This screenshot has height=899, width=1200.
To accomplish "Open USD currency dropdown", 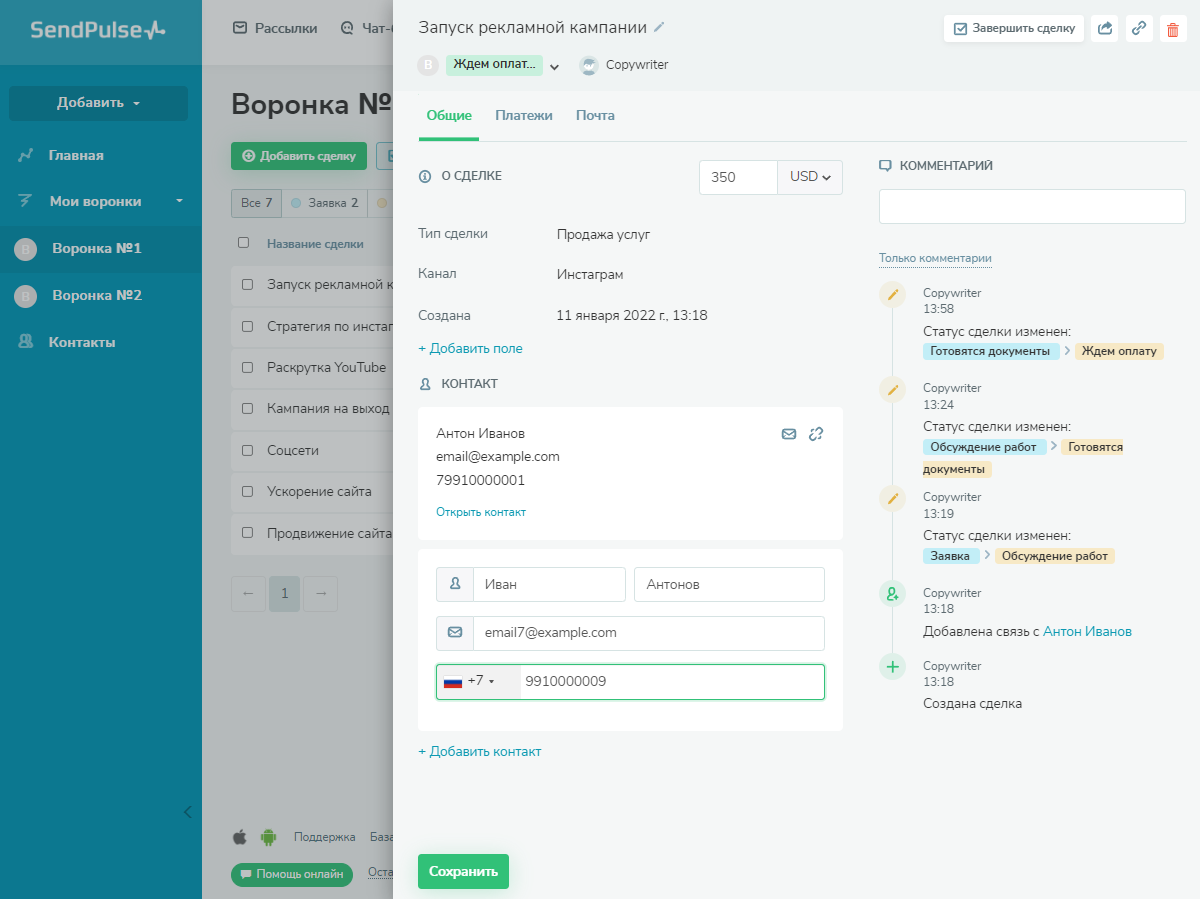I will pyautogui.click(x=810, y=177).
